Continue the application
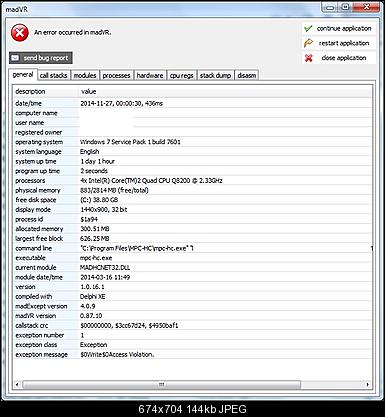The width and height of the screenshot is (385, 417). tap(339, 29)
